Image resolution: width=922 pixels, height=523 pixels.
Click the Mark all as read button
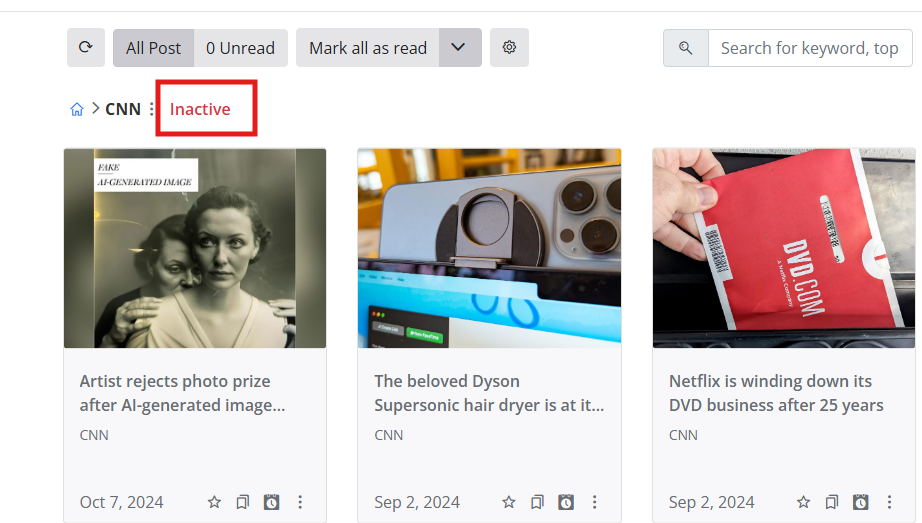click(x=367, y=48)
